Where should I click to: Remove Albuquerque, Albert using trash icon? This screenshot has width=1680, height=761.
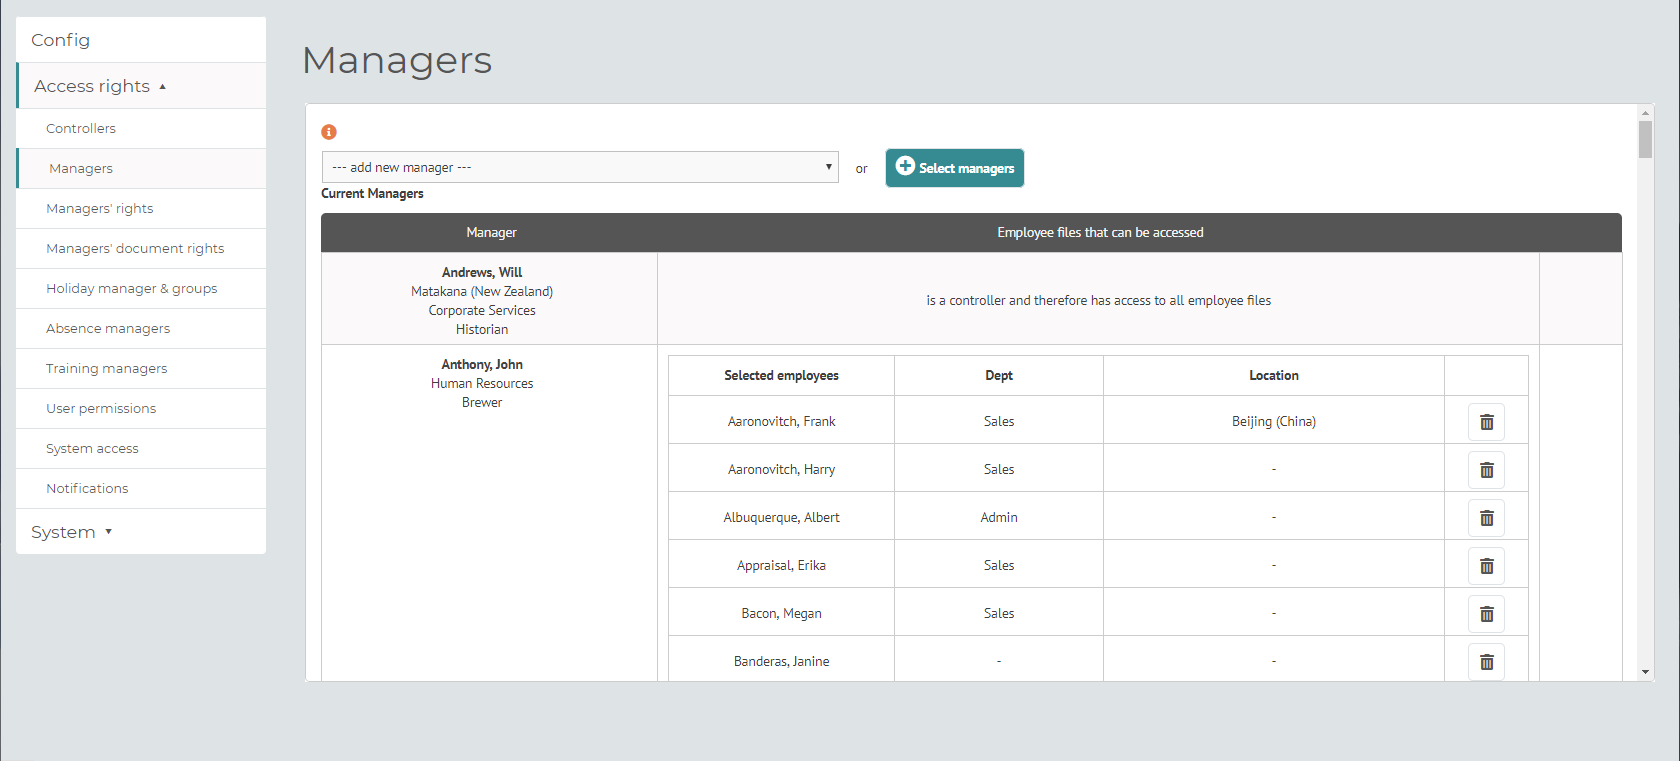click(1486, 518)
